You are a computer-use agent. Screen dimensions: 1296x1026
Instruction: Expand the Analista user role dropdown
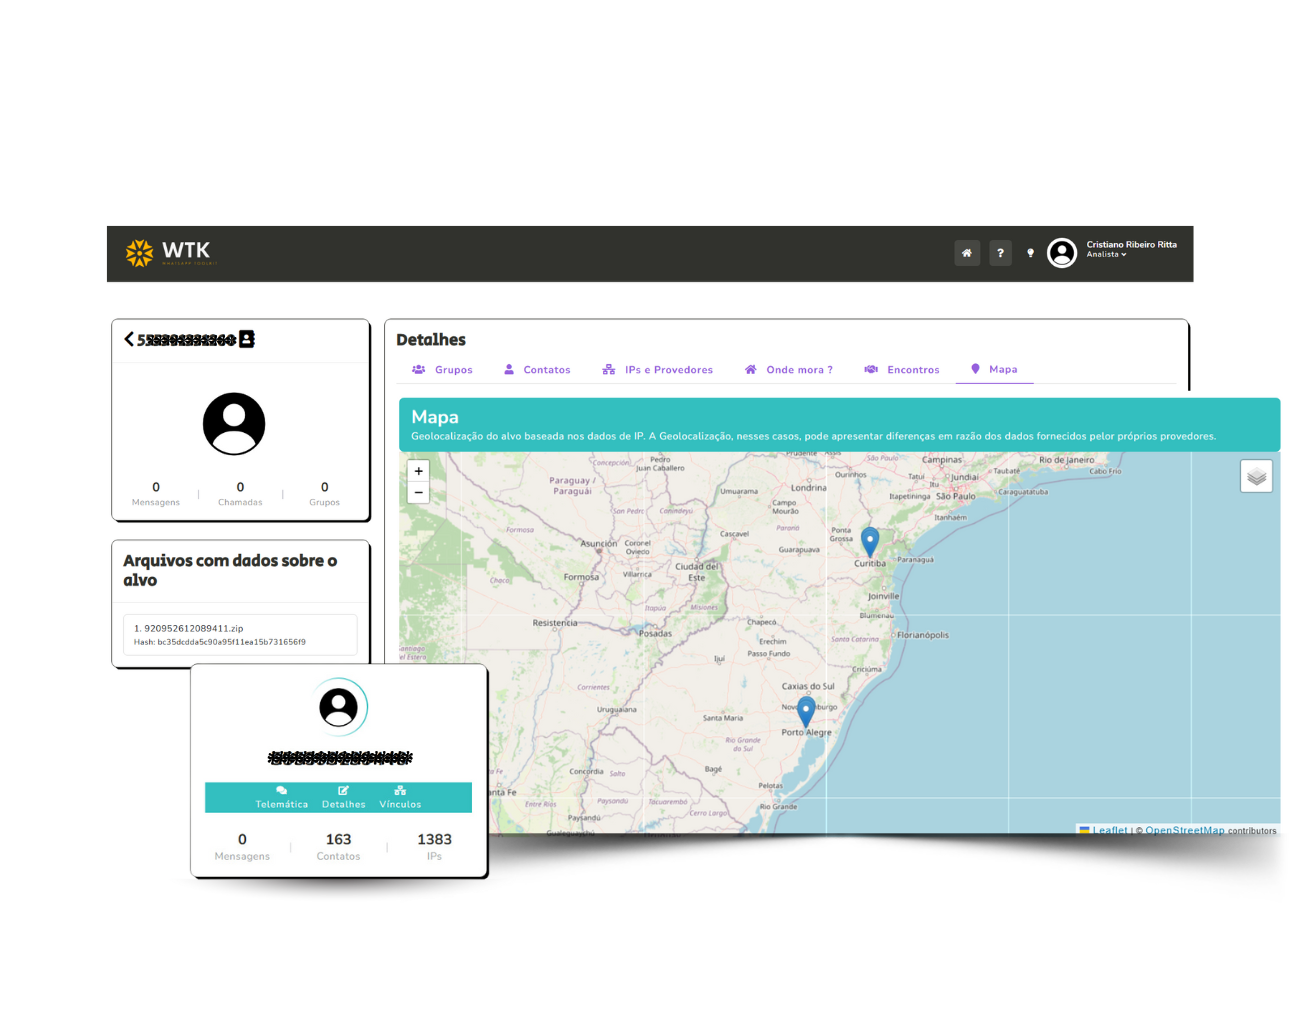click(1107, 255)
